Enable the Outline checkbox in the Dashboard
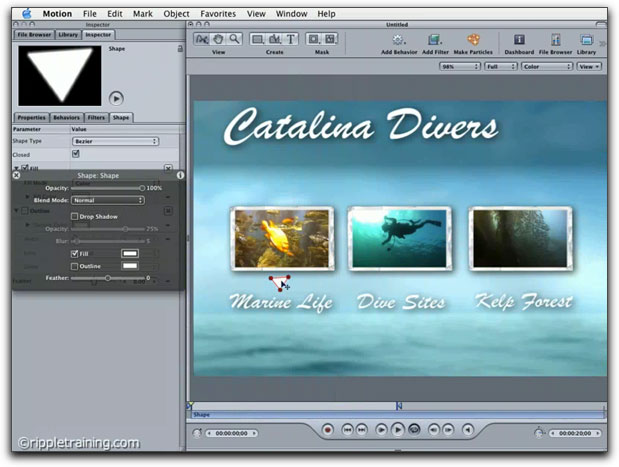Viewport: 619px width, 467px height. click(x=75, y=266)
